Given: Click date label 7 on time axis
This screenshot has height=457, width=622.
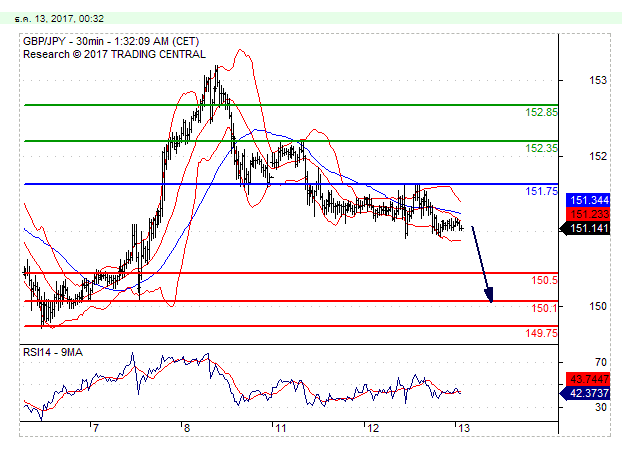Looking at the screenshot, I should click(95, 428).
